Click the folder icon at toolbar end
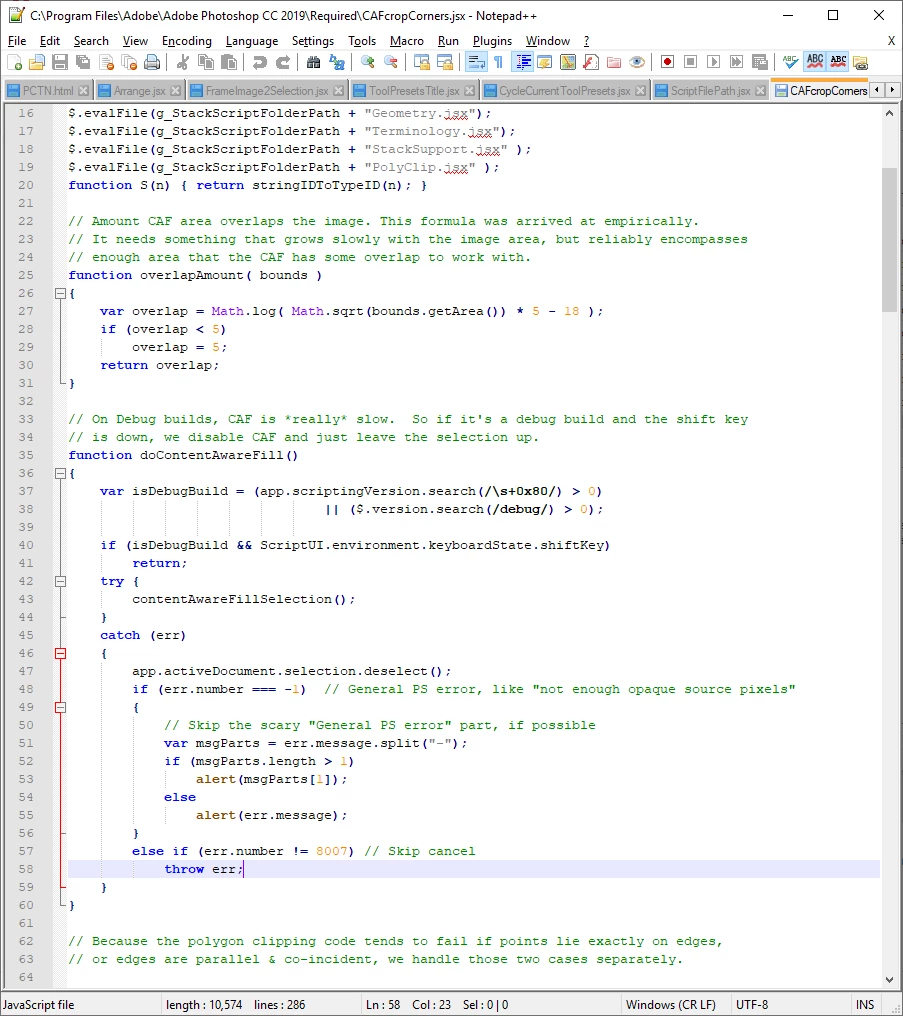This screenshot has height=1016, width=903. click(860, 62)
